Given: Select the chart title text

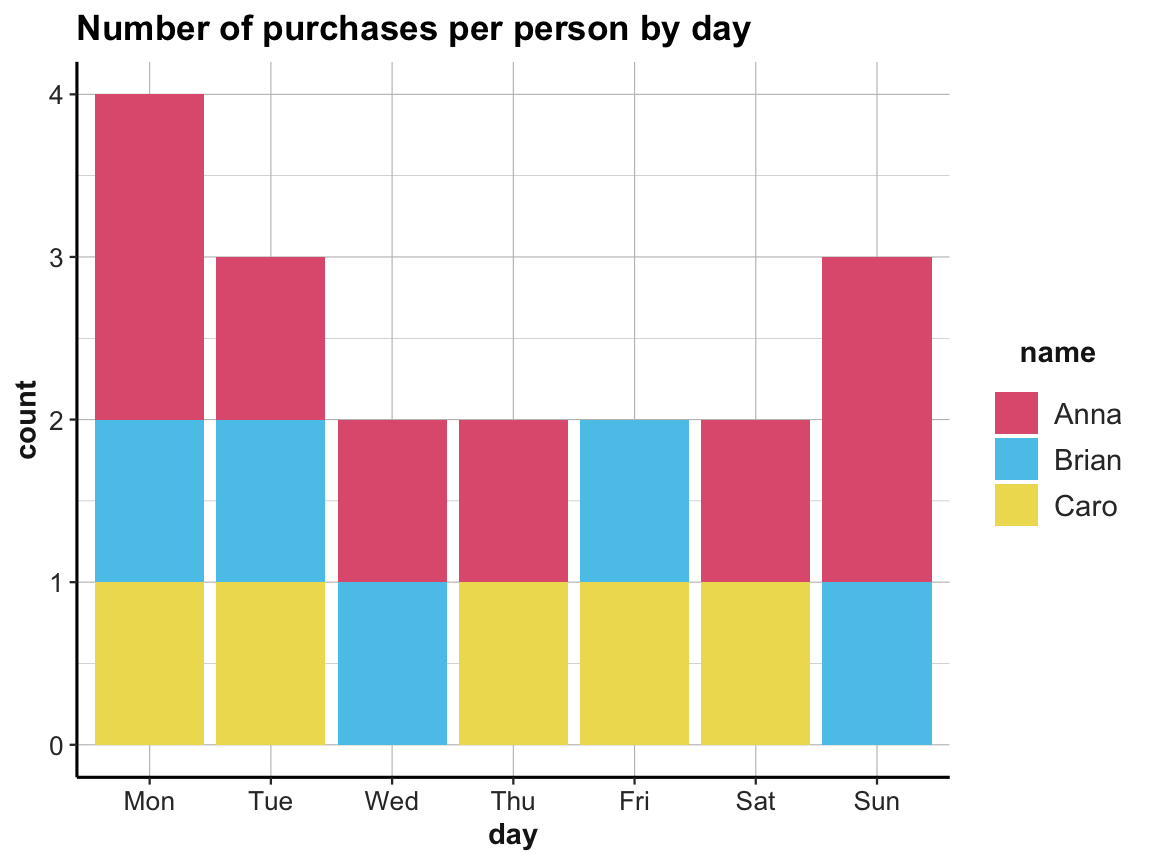Looking at the screenshot, I should [x=413, y=30].
